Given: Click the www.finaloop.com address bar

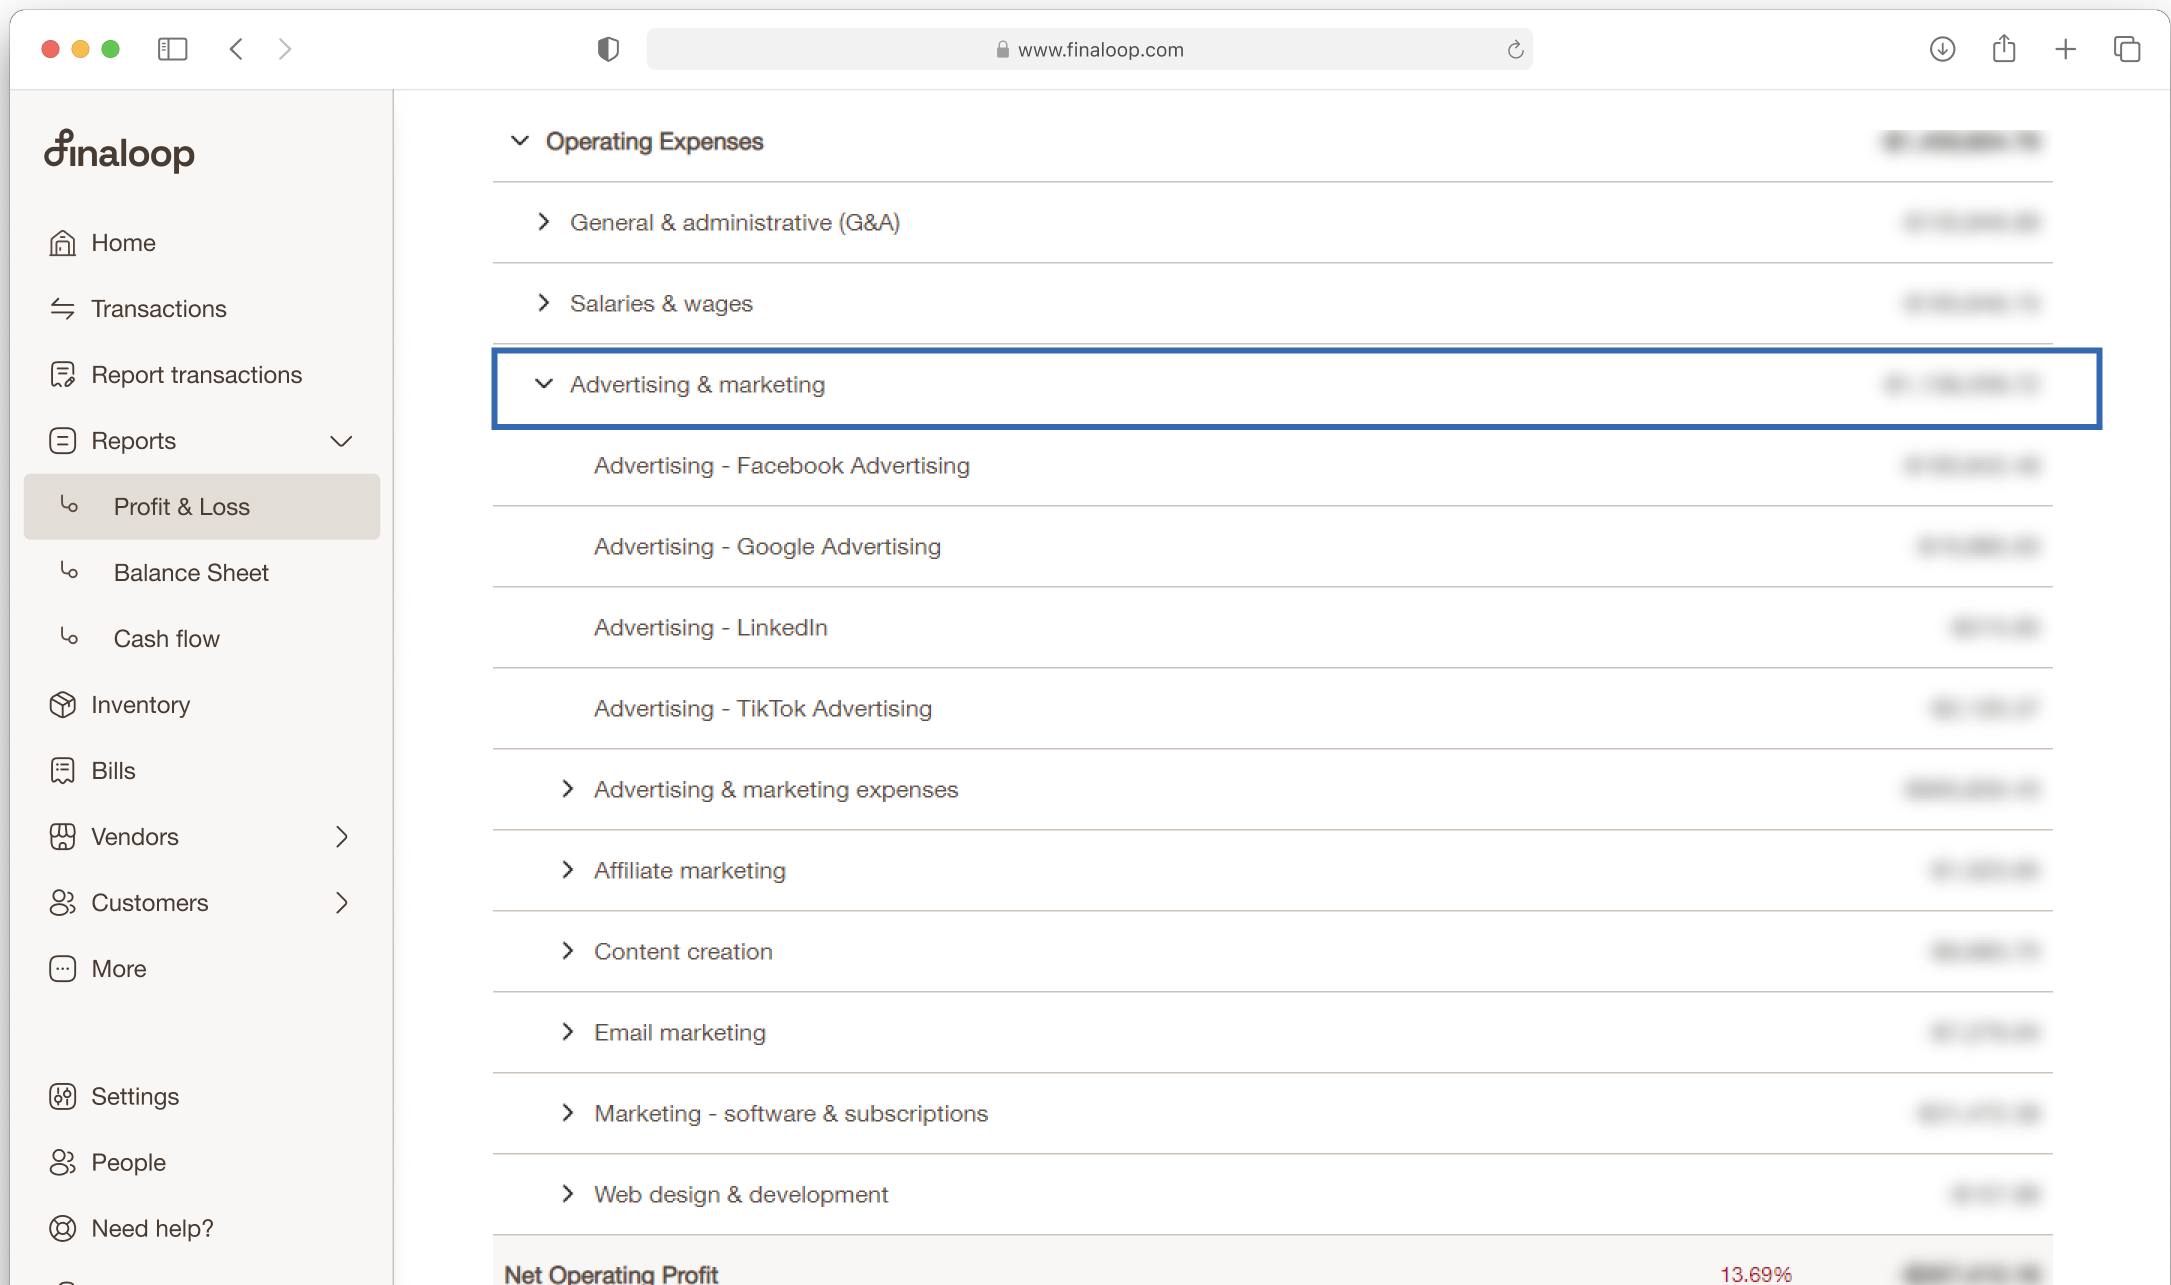Looking at the screenshot, I should (1090, 49).
